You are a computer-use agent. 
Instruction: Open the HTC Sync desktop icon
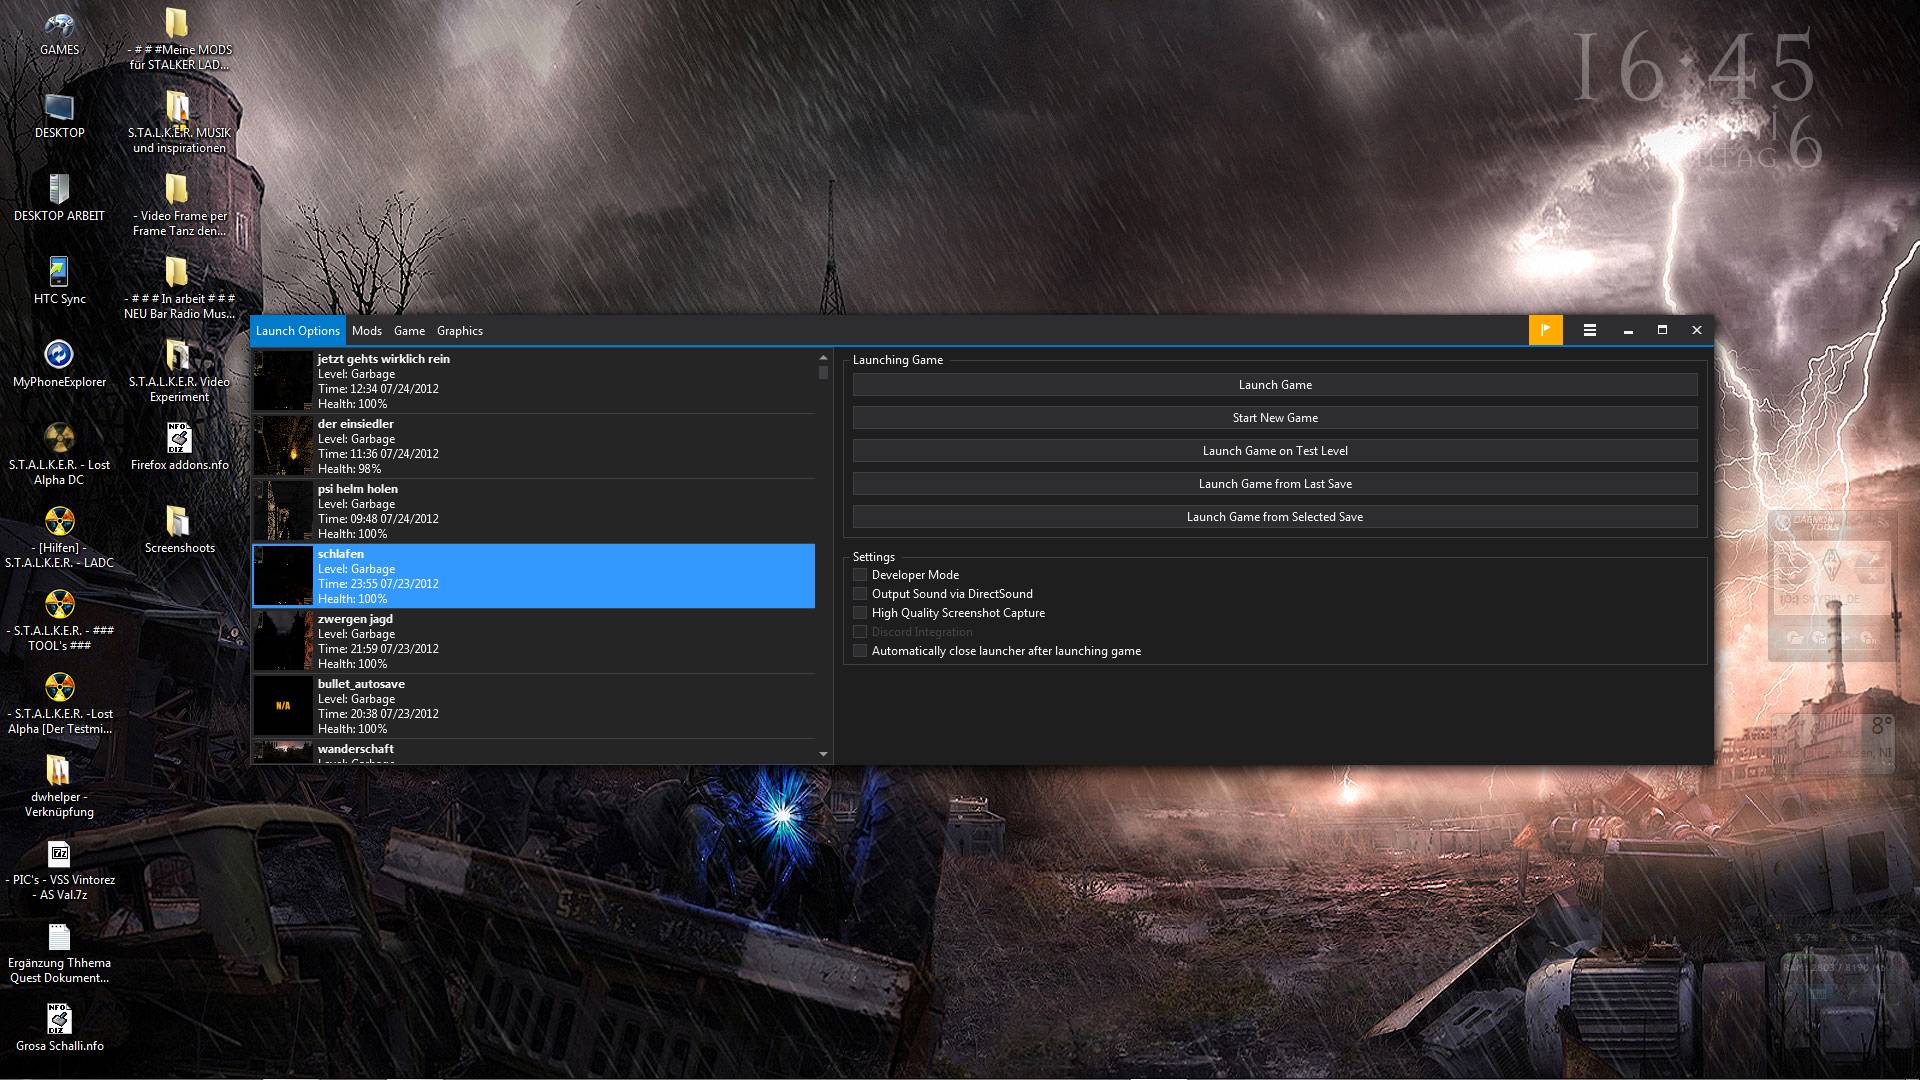(x=59, y=273)
